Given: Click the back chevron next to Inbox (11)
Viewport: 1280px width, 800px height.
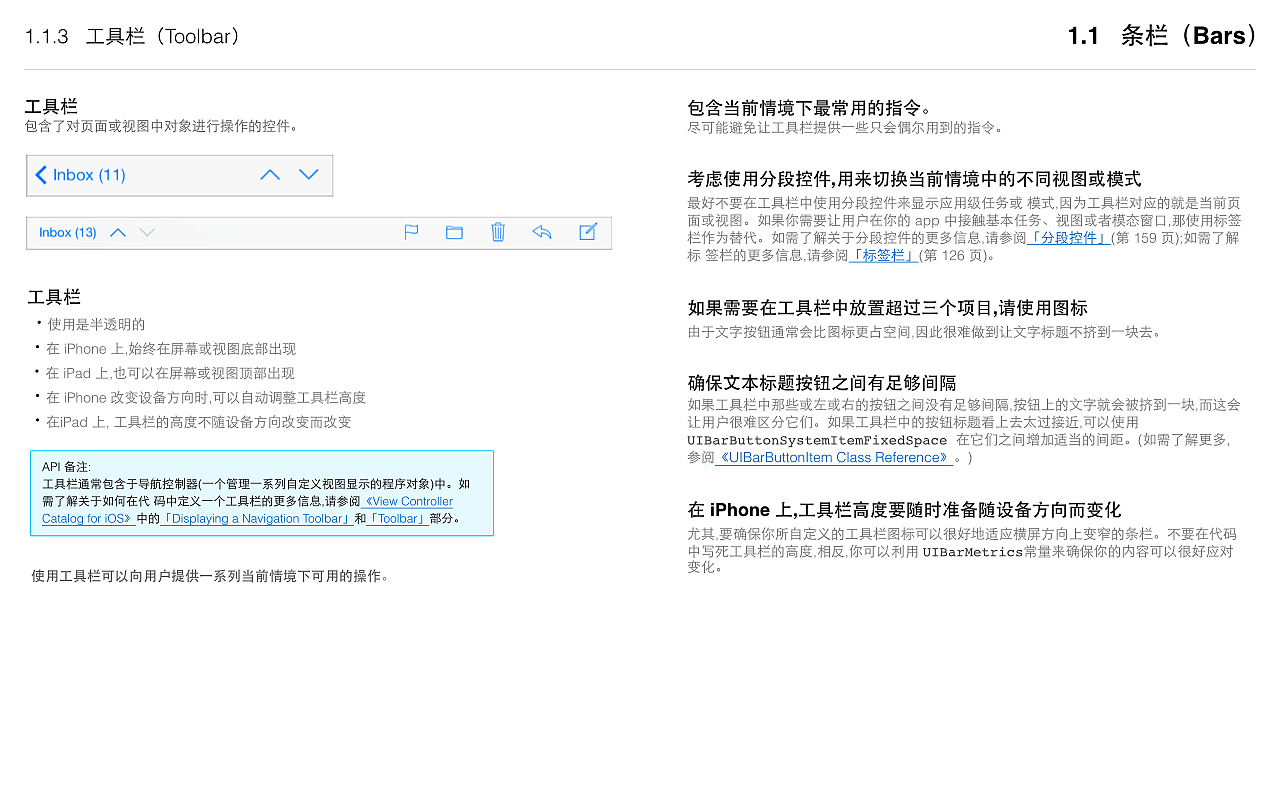Looking at the screenshot, I should click(x=40, y=175).
